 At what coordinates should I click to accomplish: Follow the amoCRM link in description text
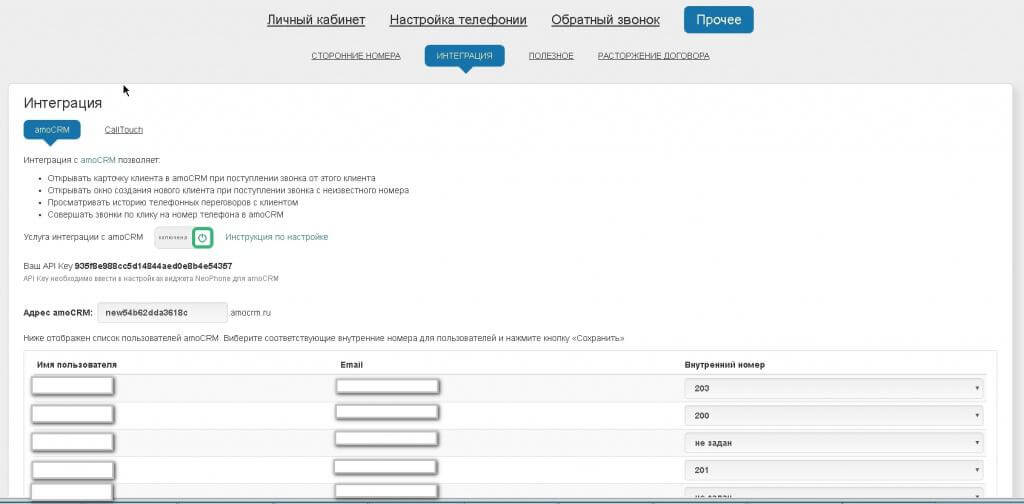coord(98,160)
